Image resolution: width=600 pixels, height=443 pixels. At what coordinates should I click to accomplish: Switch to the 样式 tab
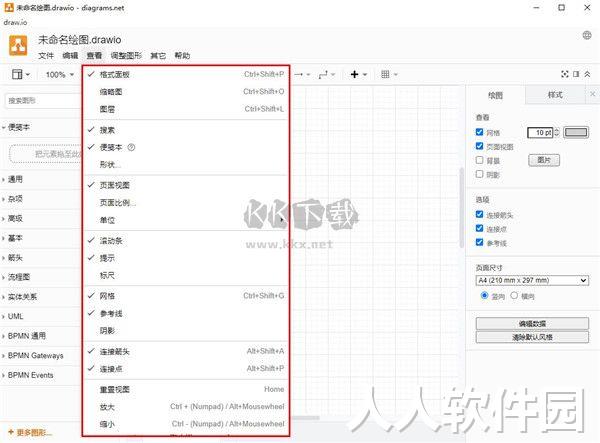tap(555, 94)
